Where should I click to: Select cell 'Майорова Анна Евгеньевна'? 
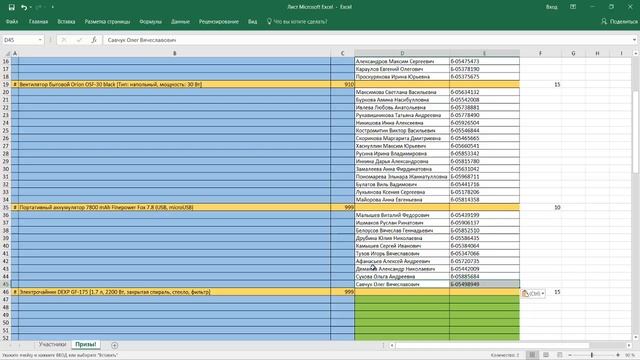(x=402, y=200)
